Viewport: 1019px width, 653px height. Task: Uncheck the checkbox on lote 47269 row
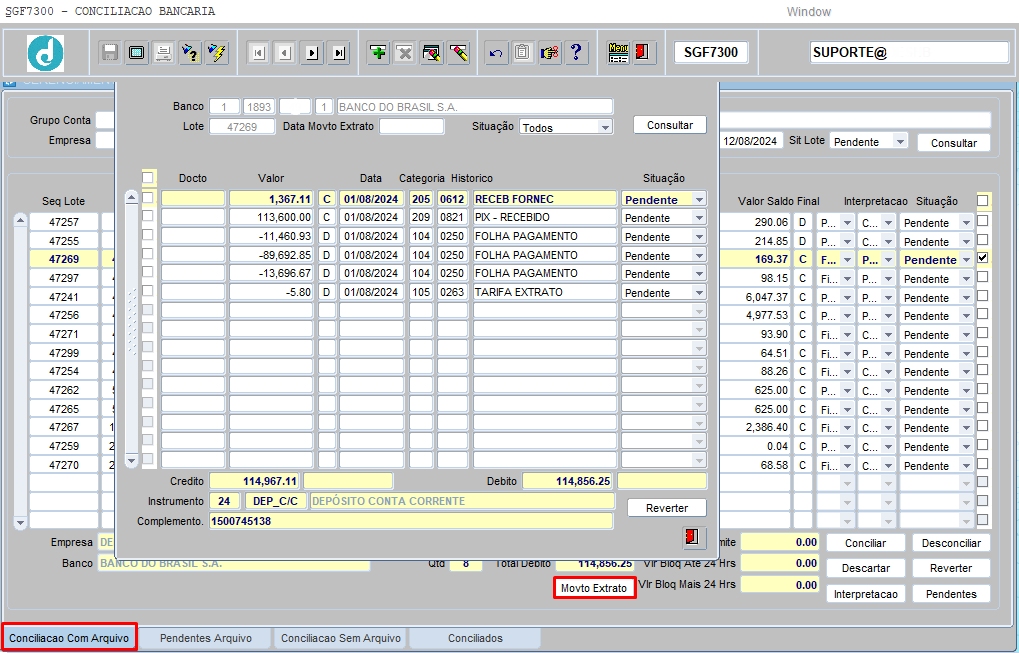pyautogui.click(x=983, y=258)
